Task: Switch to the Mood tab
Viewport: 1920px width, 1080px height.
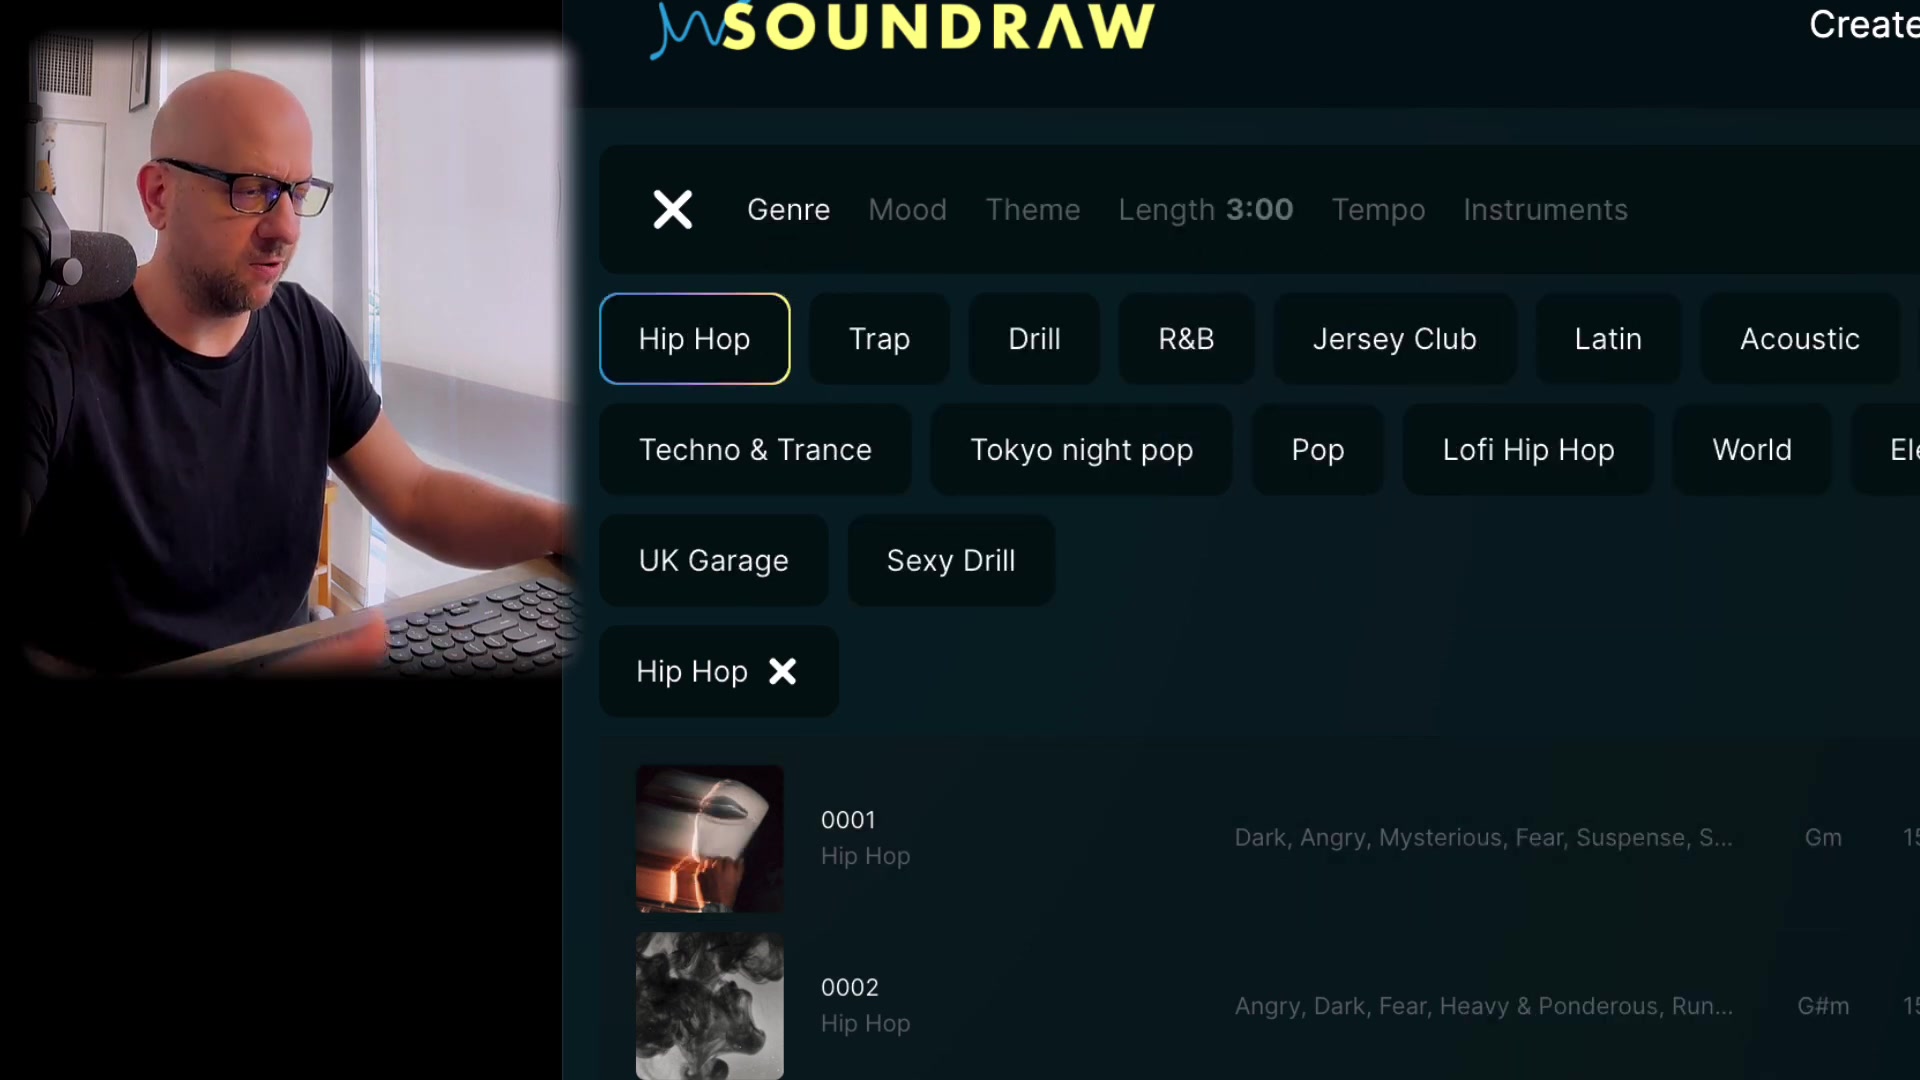Action: coord(907,210)
